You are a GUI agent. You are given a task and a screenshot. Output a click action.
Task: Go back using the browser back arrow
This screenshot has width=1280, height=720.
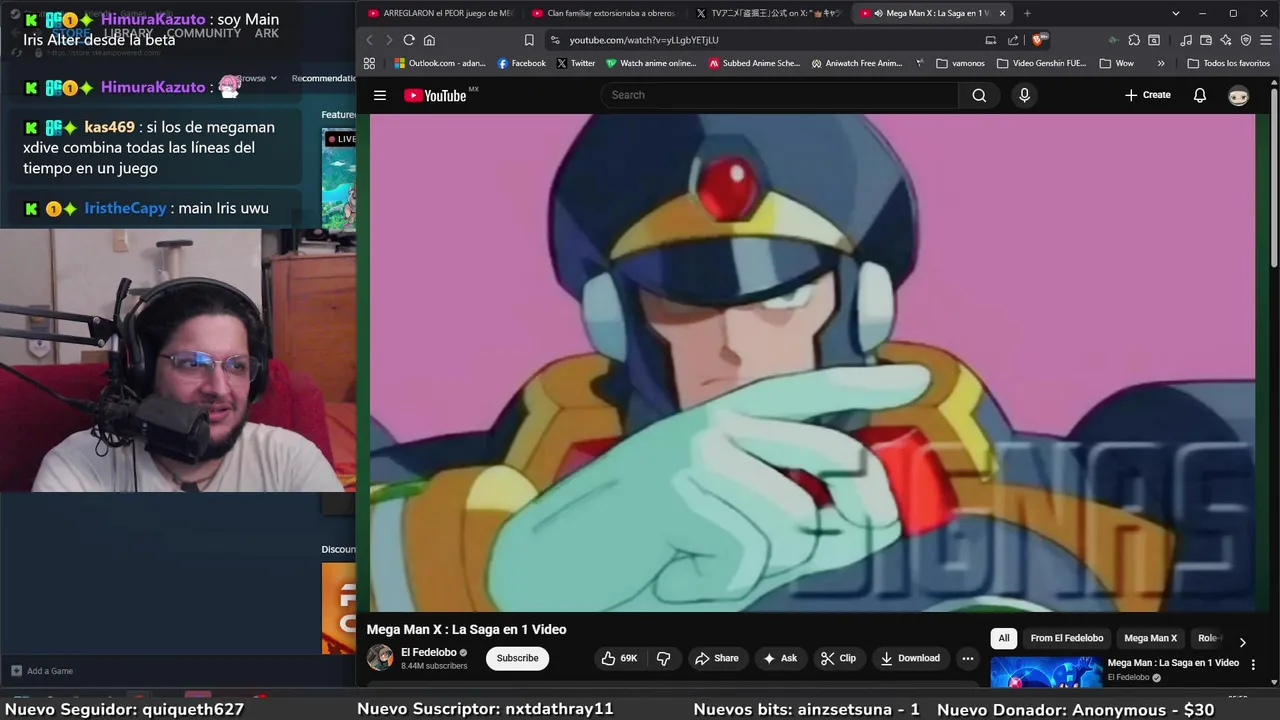(x=369, y=40)
